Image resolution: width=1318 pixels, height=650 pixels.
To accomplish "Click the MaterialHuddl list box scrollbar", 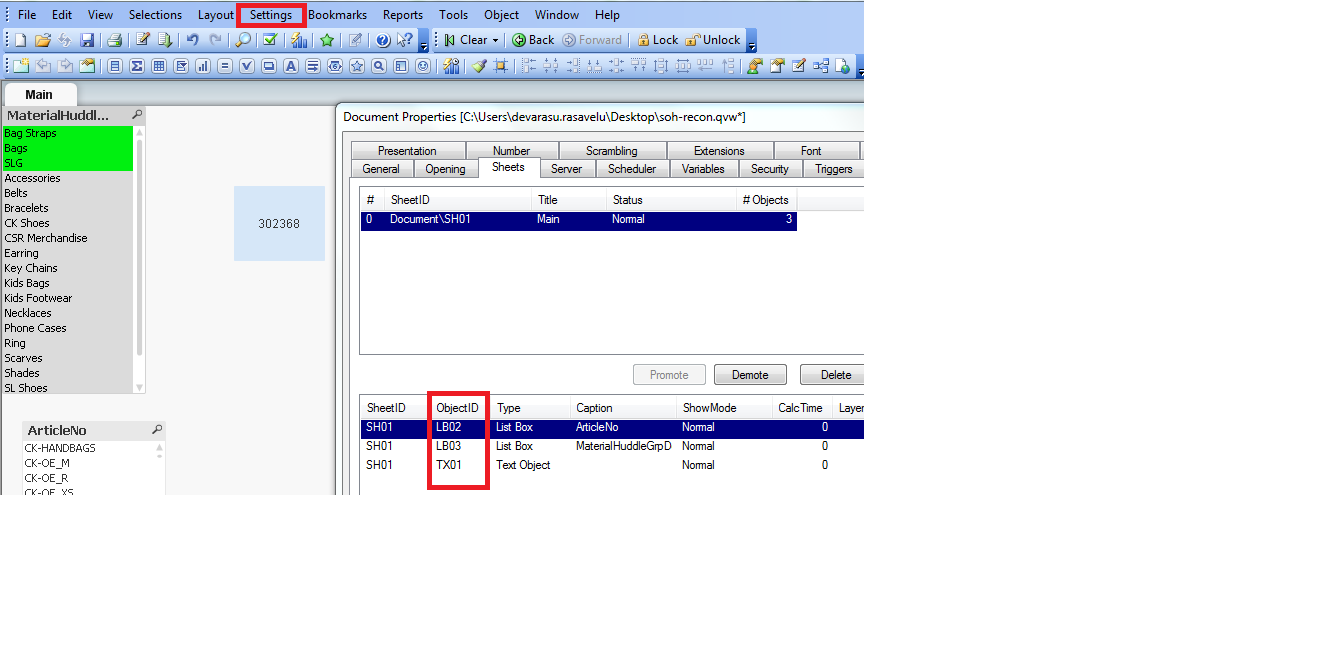I will 139,247.
